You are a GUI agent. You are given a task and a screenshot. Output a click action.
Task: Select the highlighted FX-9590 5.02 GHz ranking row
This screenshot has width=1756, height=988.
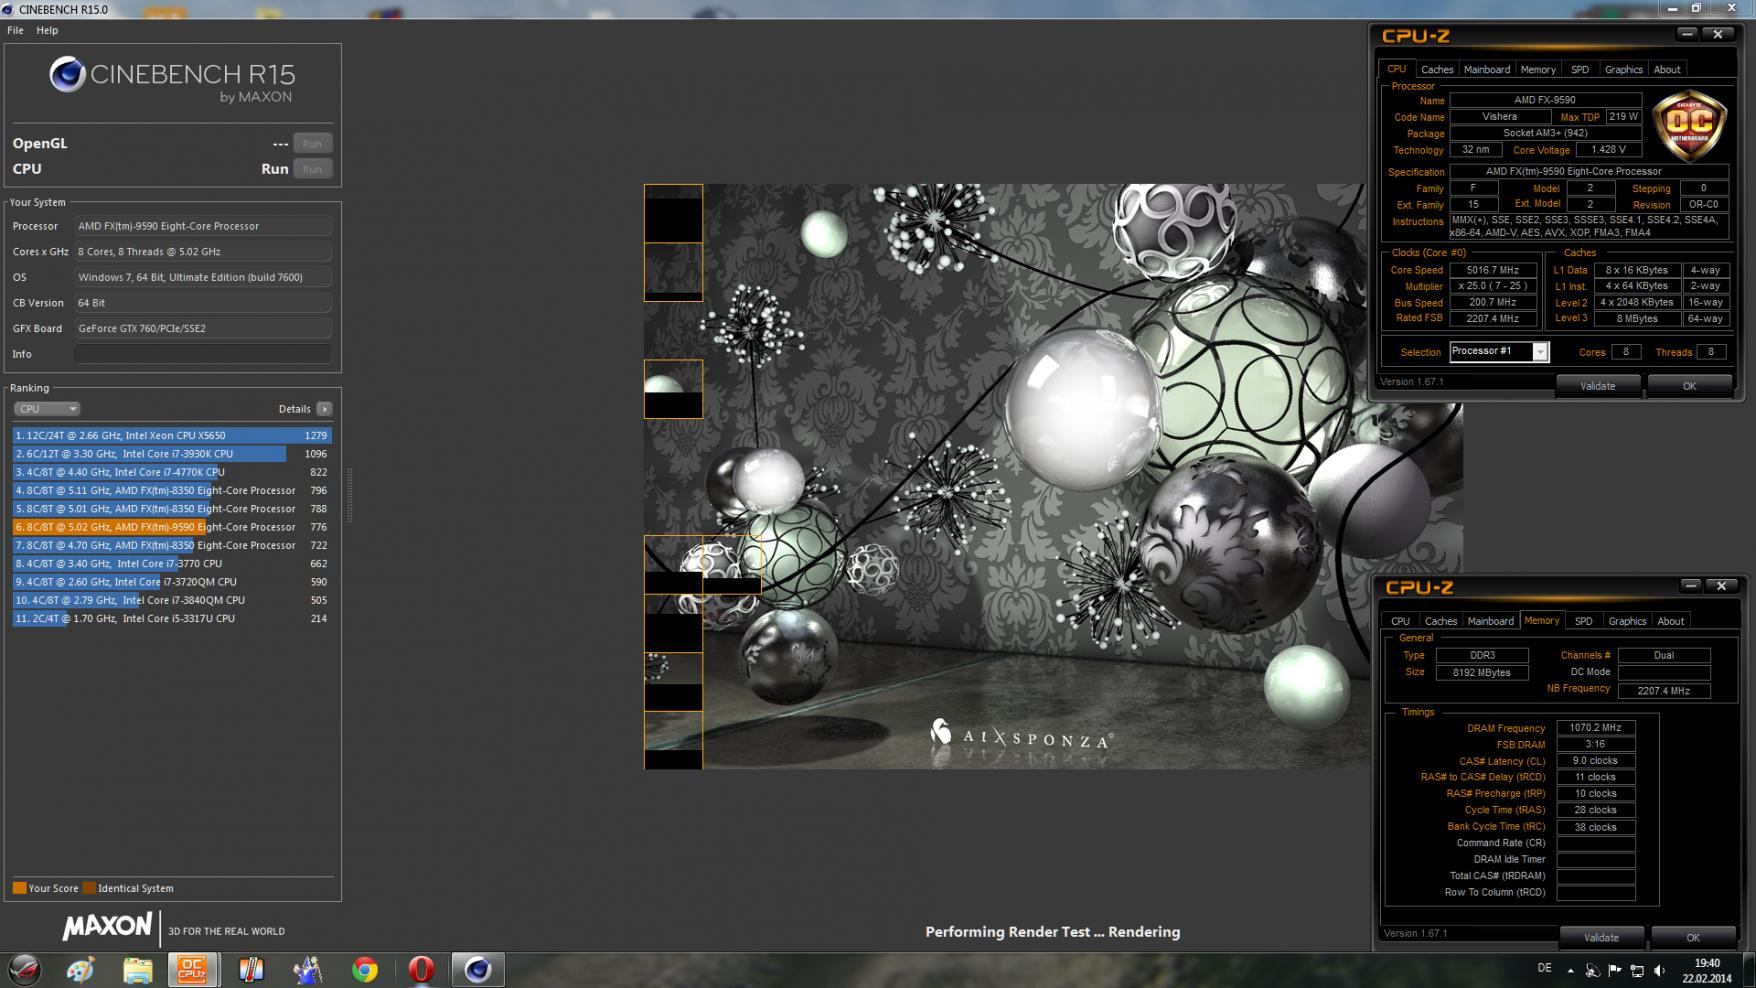tap(172, 527)
